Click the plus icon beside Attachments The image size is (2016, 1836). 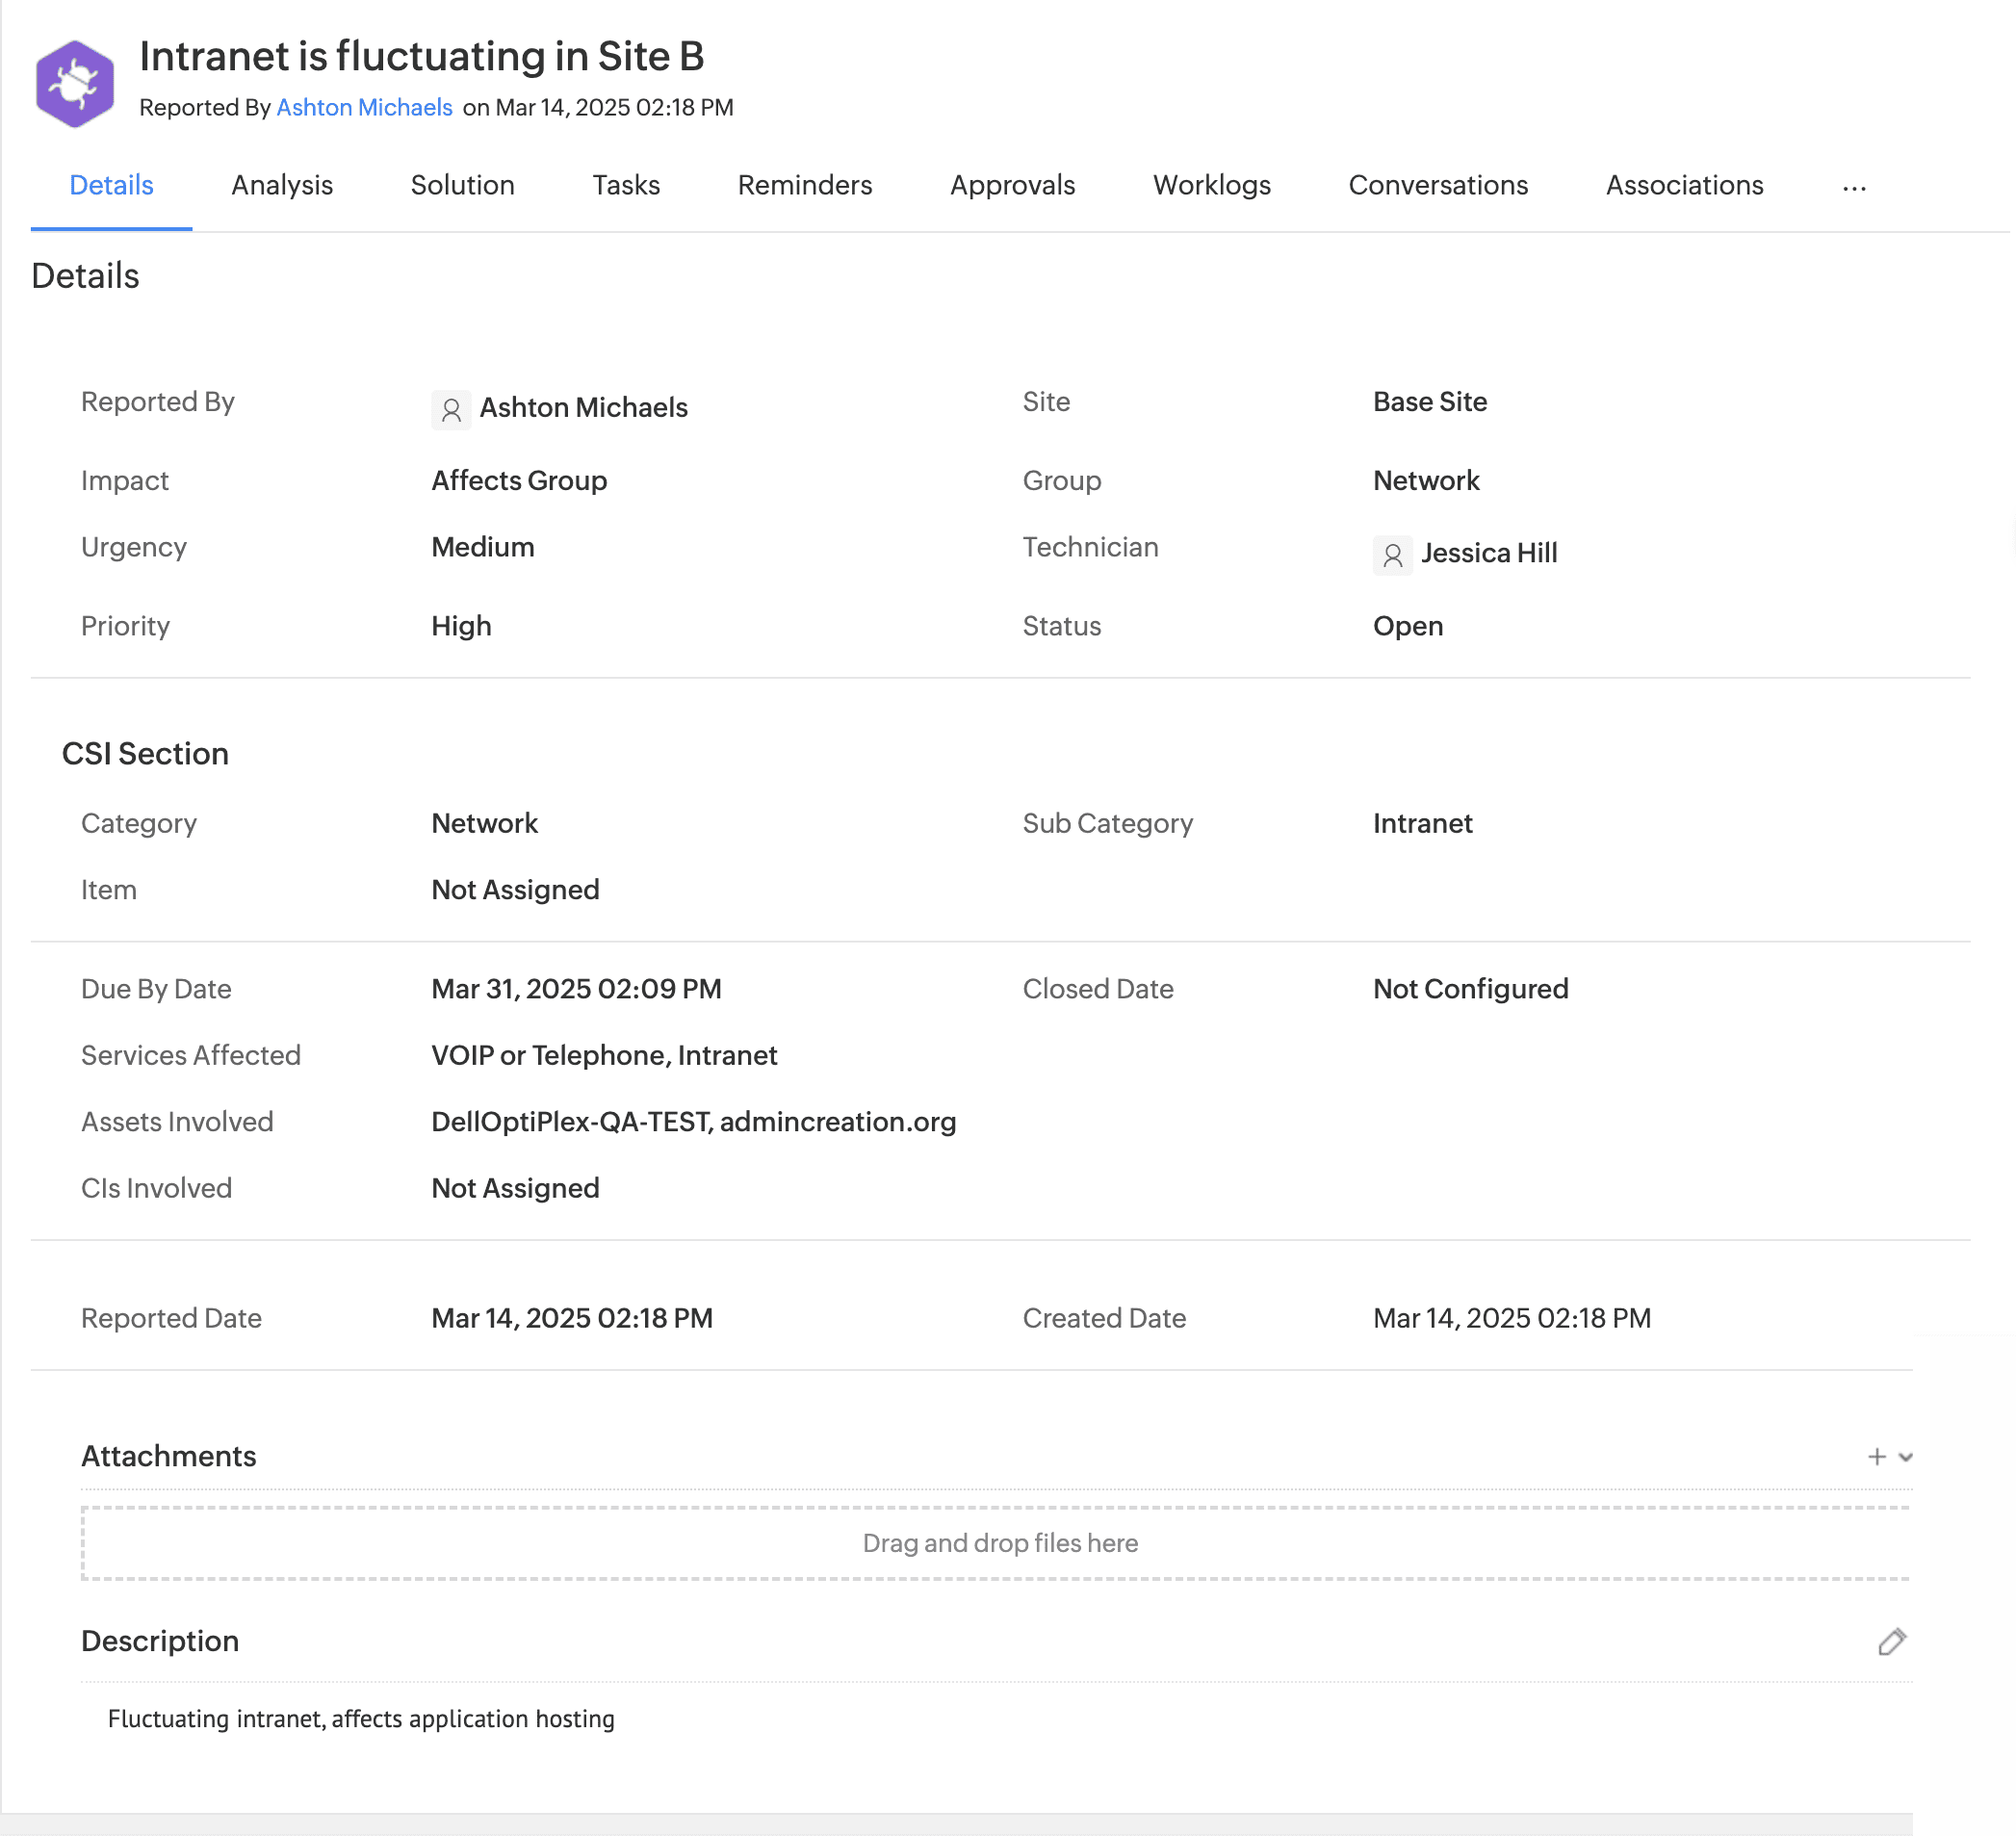click(1876, 1457)
